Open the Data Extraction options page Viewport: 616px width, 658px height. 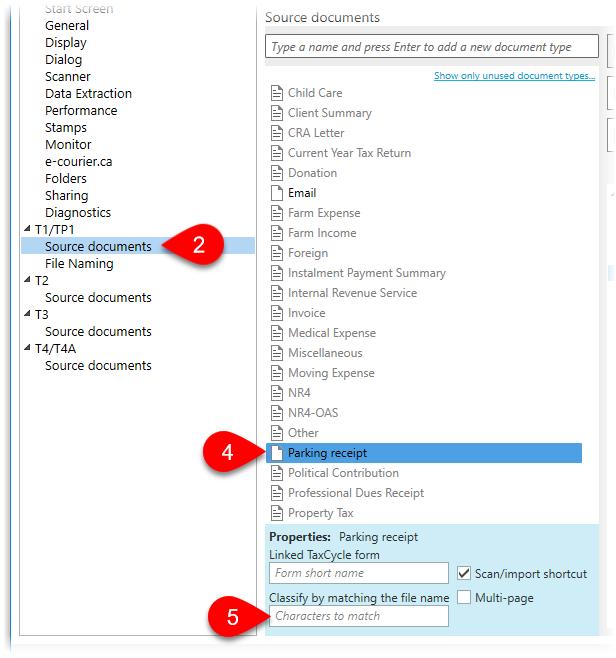(x=88, y=94)
